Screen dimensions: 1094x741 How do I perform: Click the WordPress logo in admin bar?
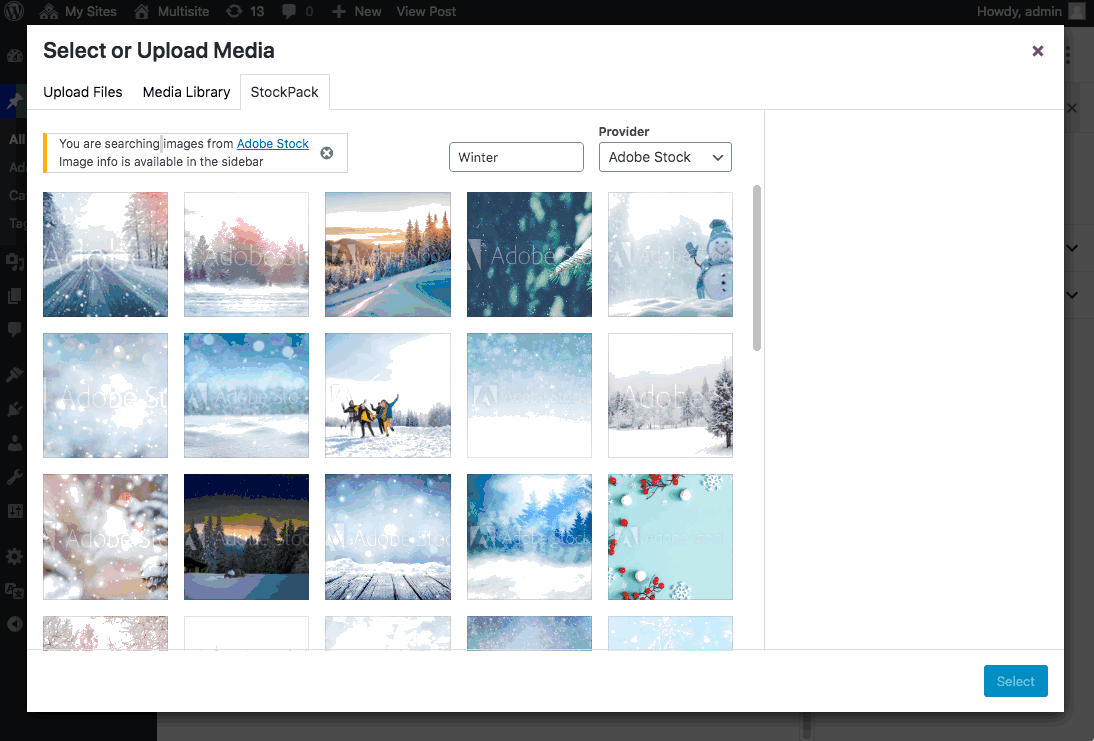pyautogui.click(x=15, y=12)
